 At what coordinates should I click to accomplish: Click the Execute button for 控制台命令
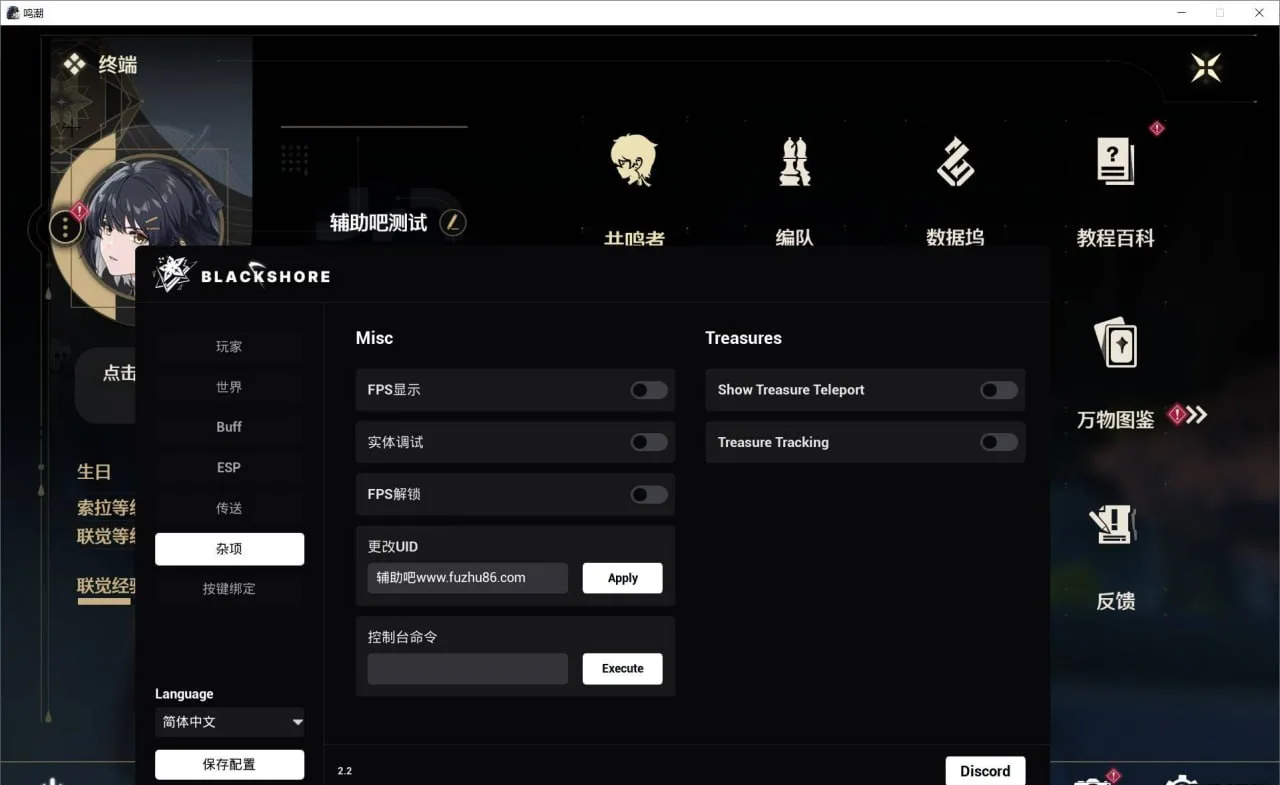[622, 669]
